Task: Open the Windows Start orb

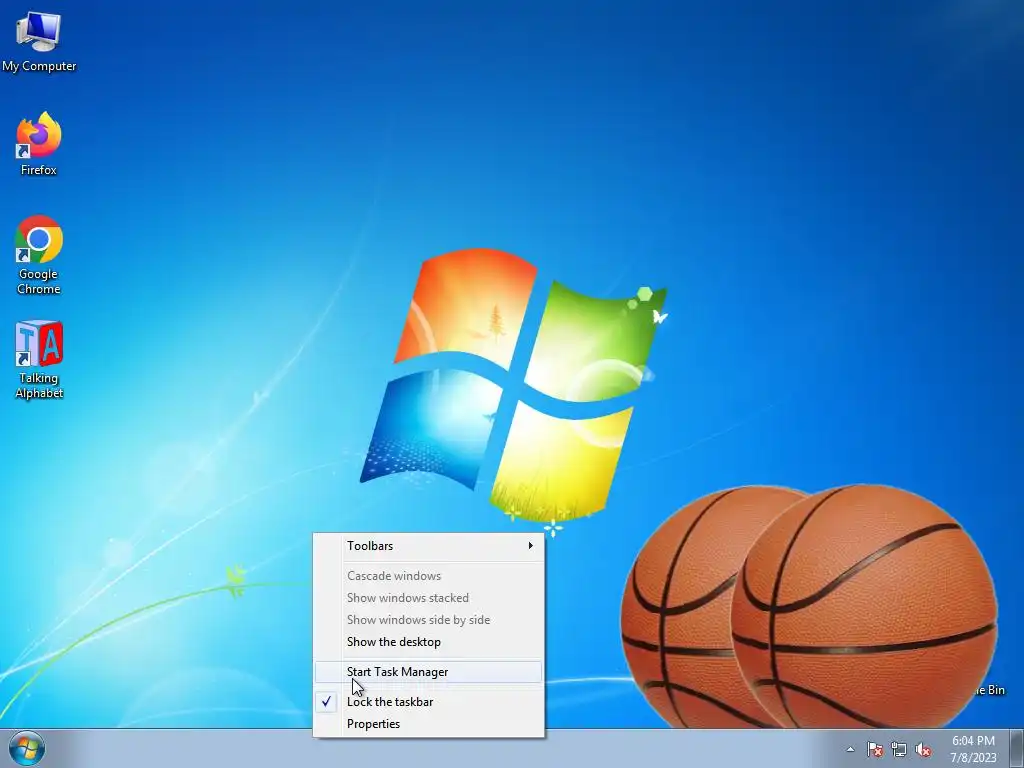Action: coord(27,748)
